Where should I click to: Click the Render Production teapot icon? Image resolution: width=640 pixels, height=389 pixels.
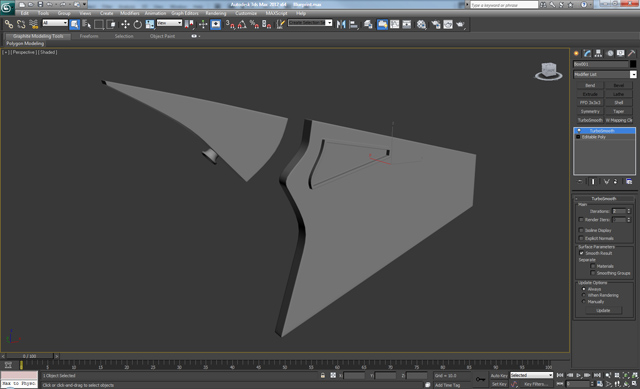click(460, 24)
